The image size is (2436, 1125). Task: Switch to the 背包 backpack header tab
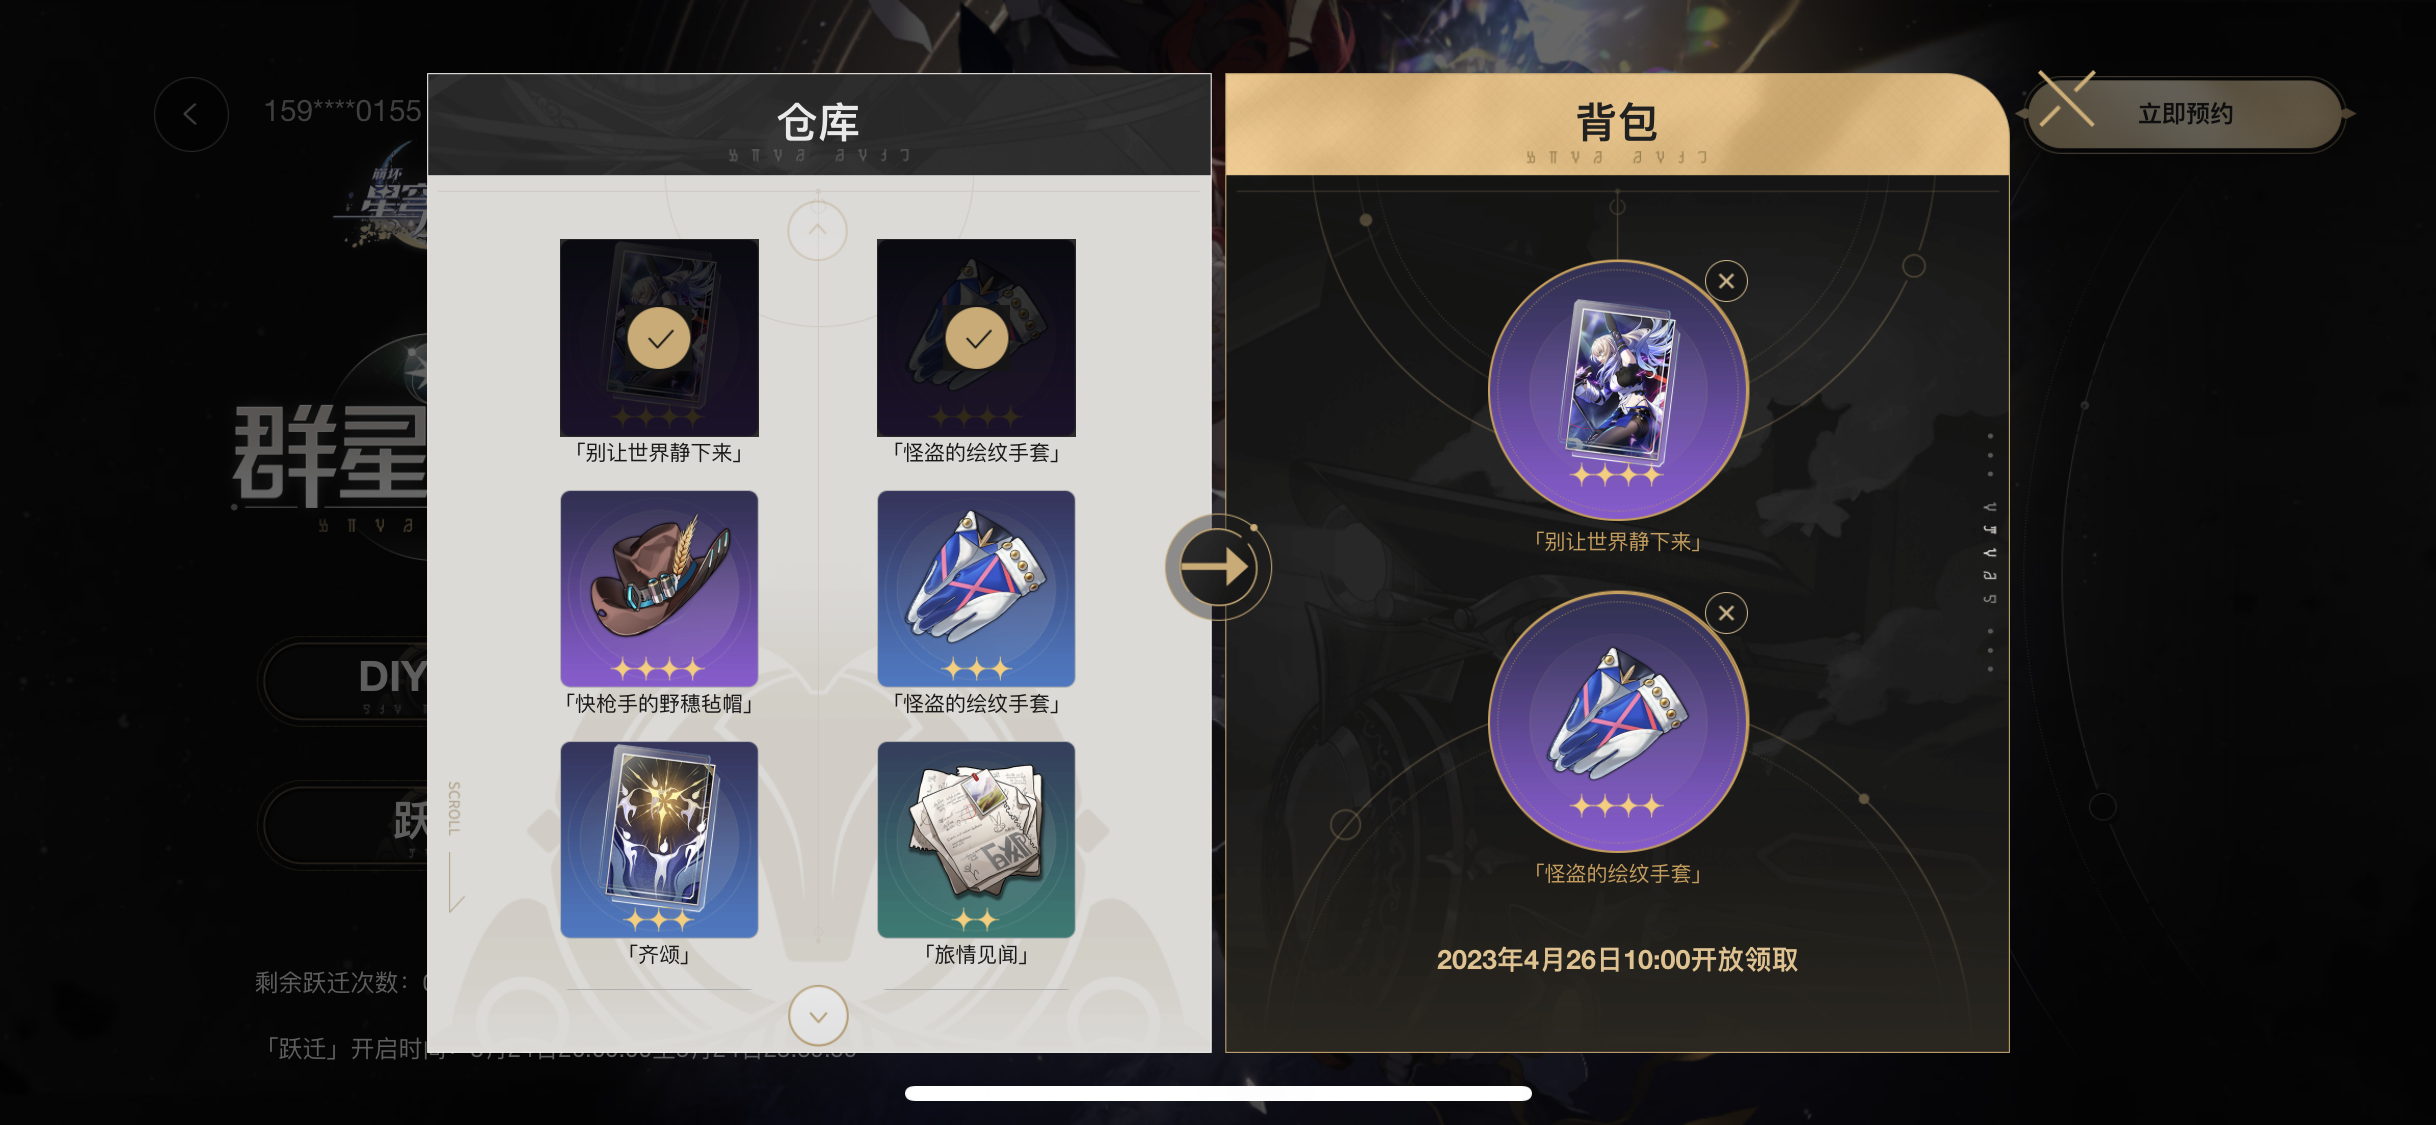(x=1617, y=124)
